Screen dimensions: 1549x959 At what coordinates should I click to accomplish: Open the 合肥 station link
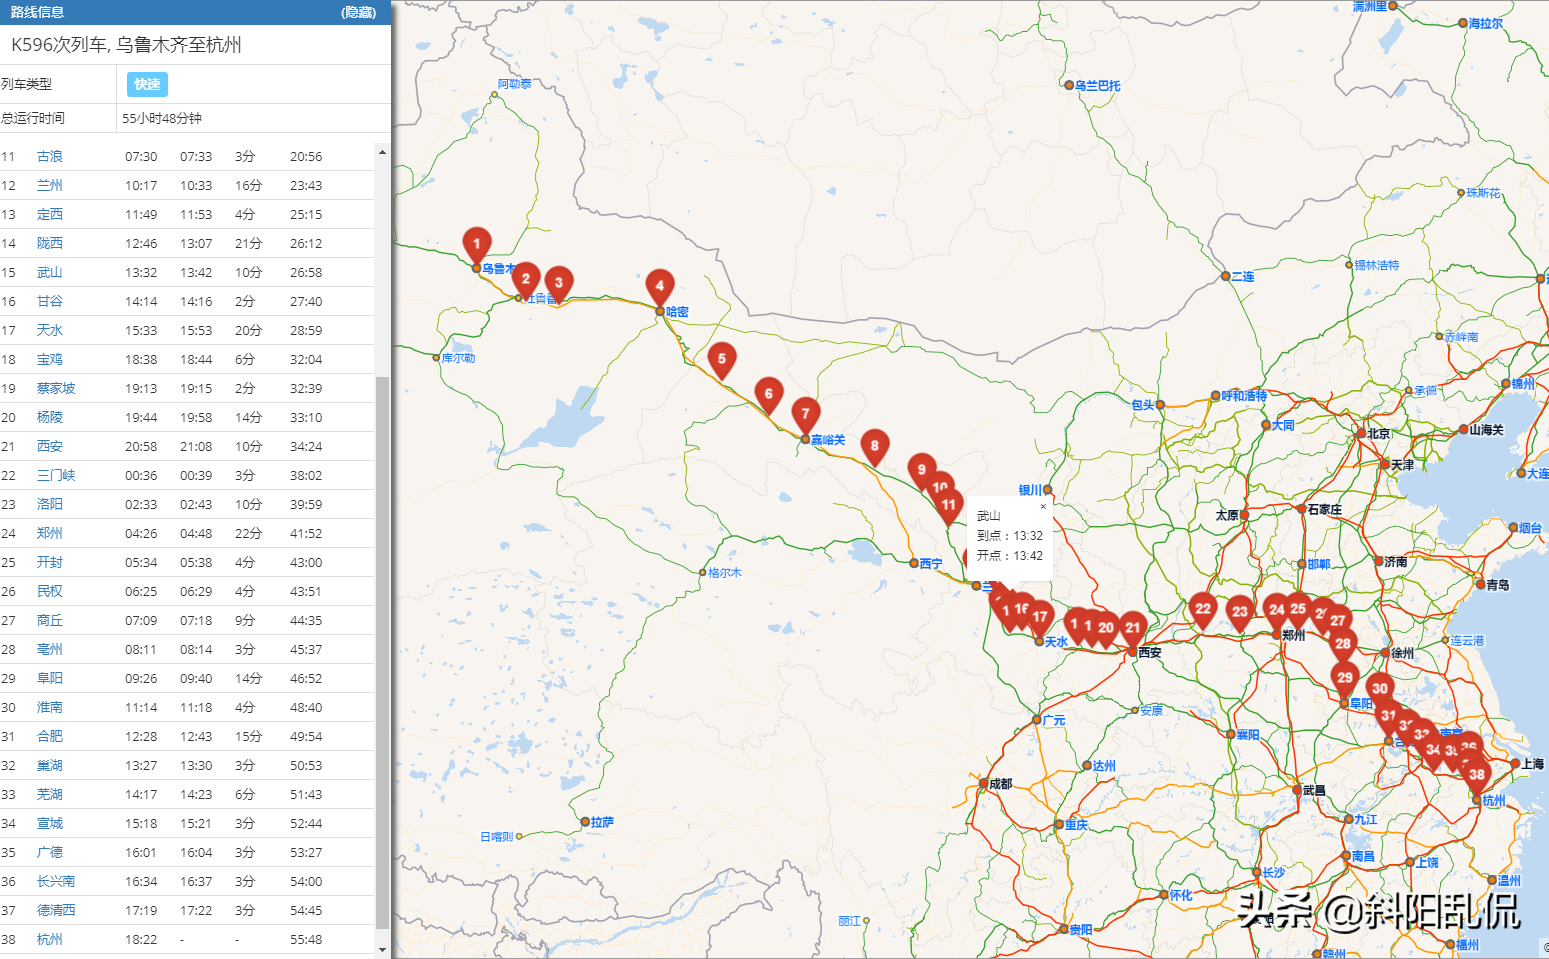(x=49, y=736)
